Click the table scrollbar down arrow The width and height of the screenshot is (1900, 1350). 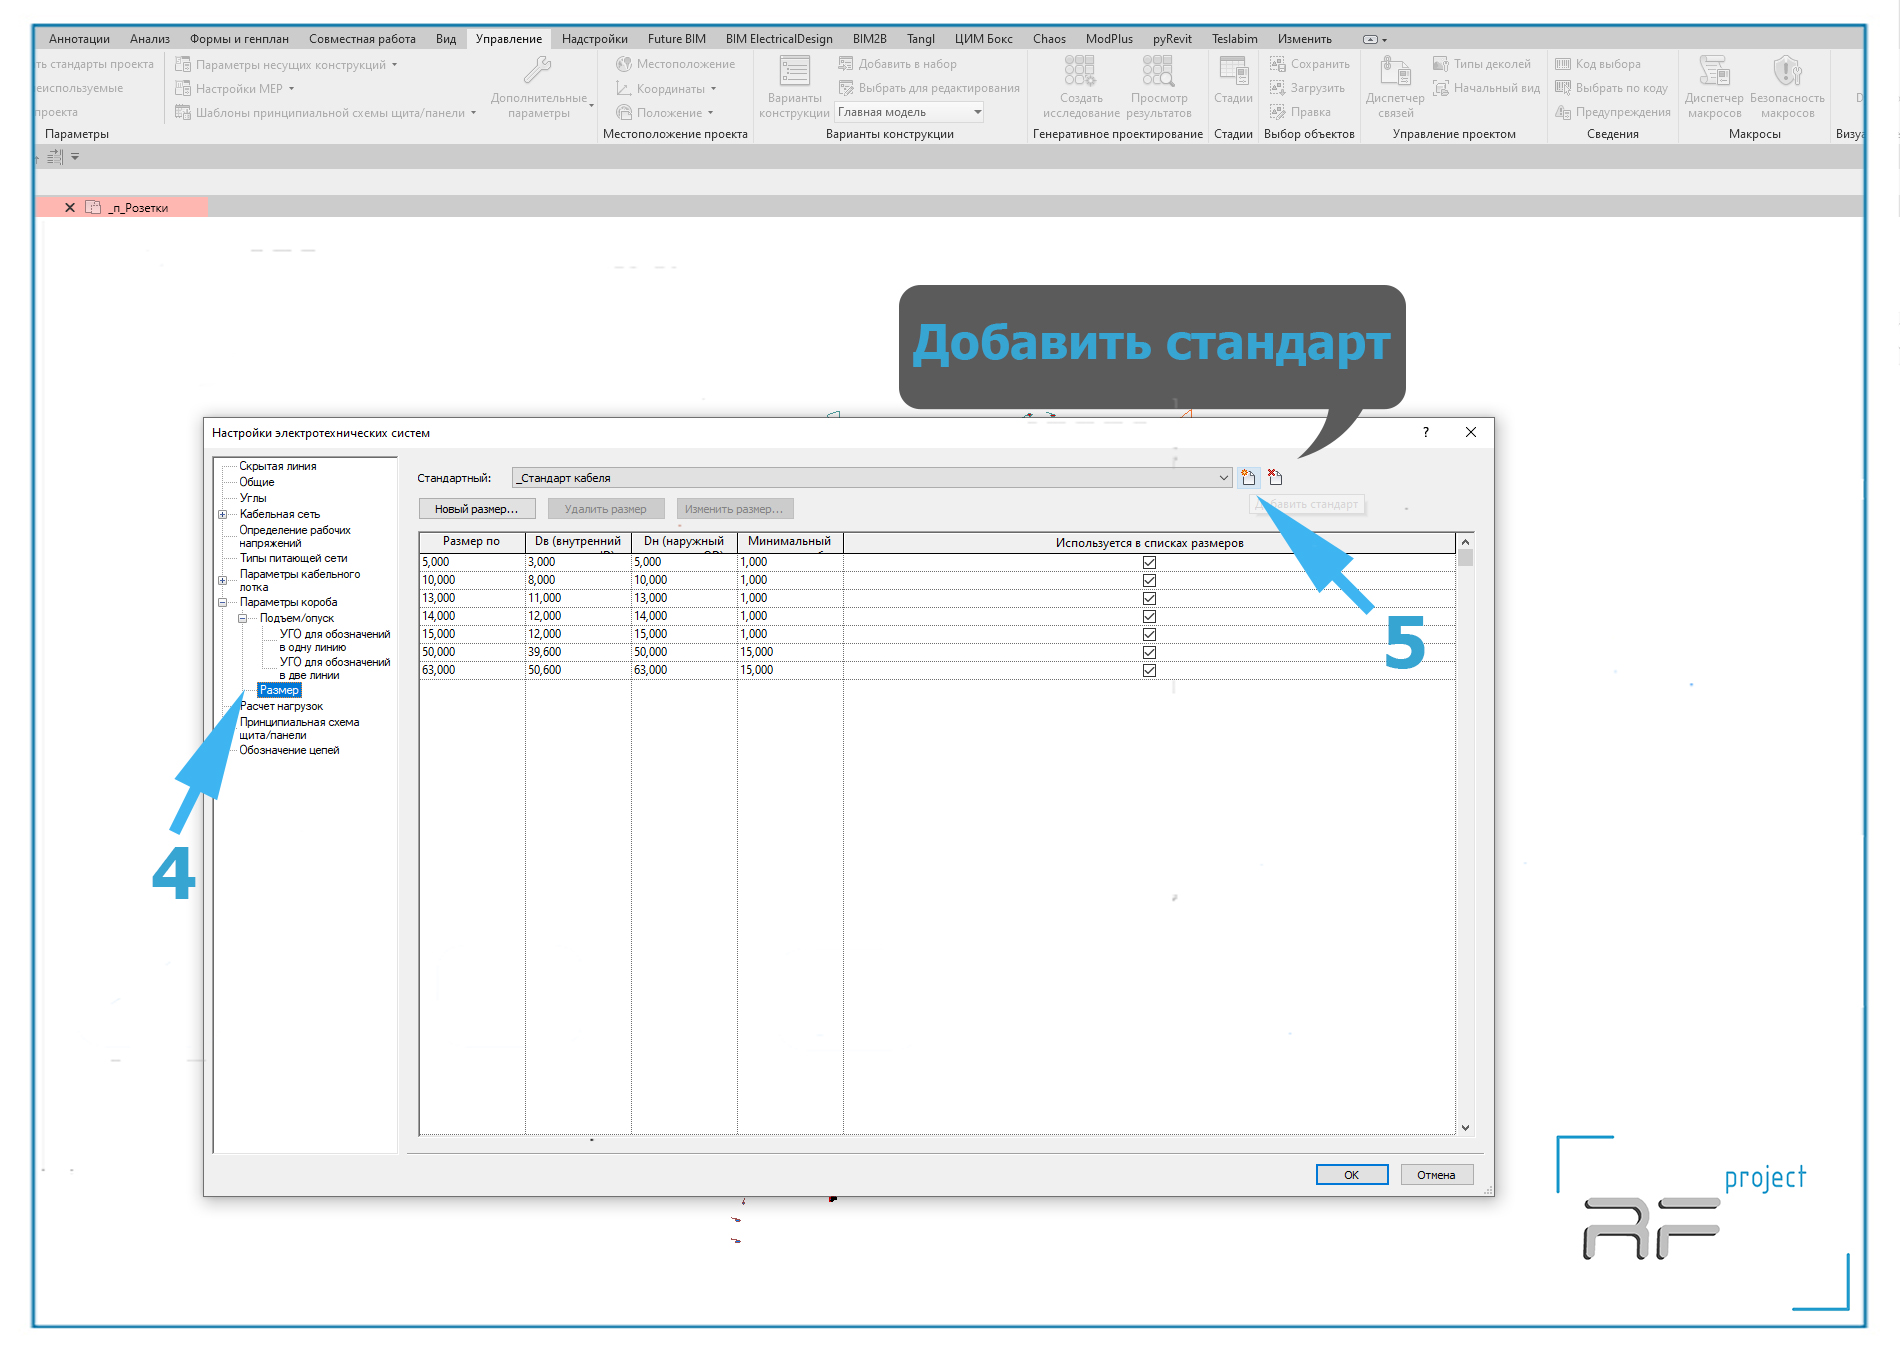click(1465, 1127)
